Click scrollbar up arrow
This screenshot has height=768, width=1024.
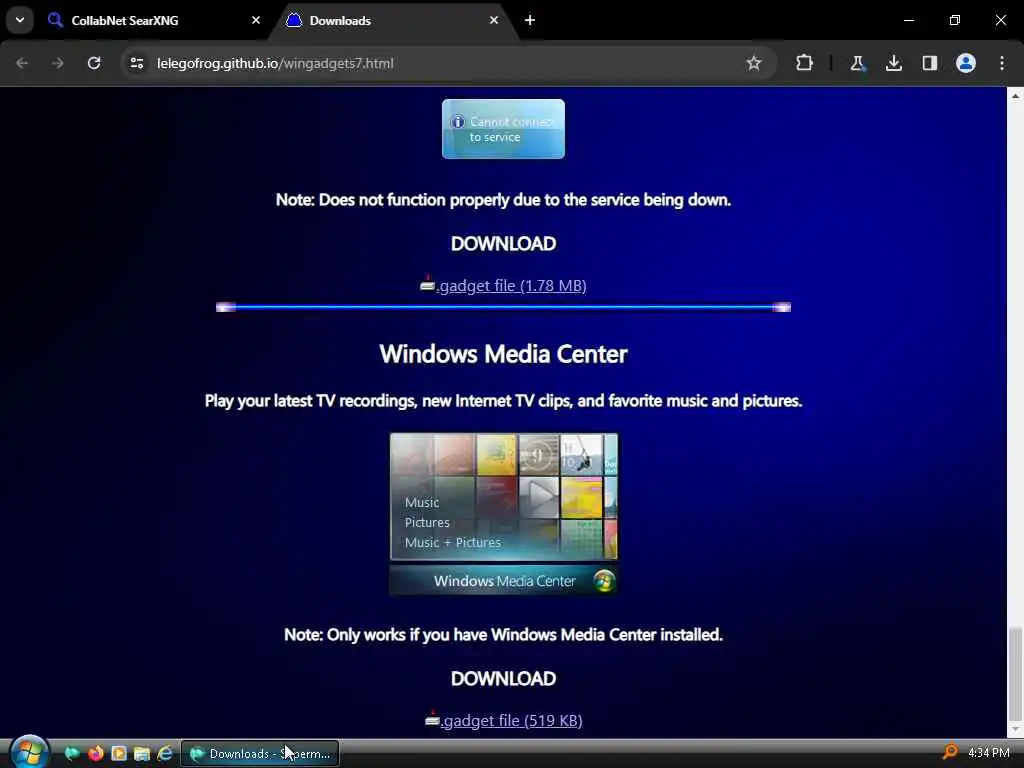point(1016,95)
